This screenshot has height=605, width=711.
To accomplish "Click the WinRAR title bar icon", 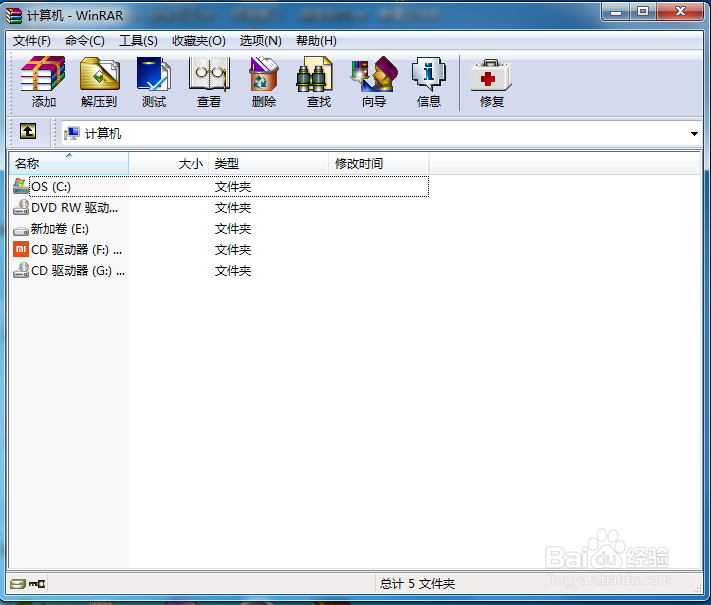I will [14, 15].
